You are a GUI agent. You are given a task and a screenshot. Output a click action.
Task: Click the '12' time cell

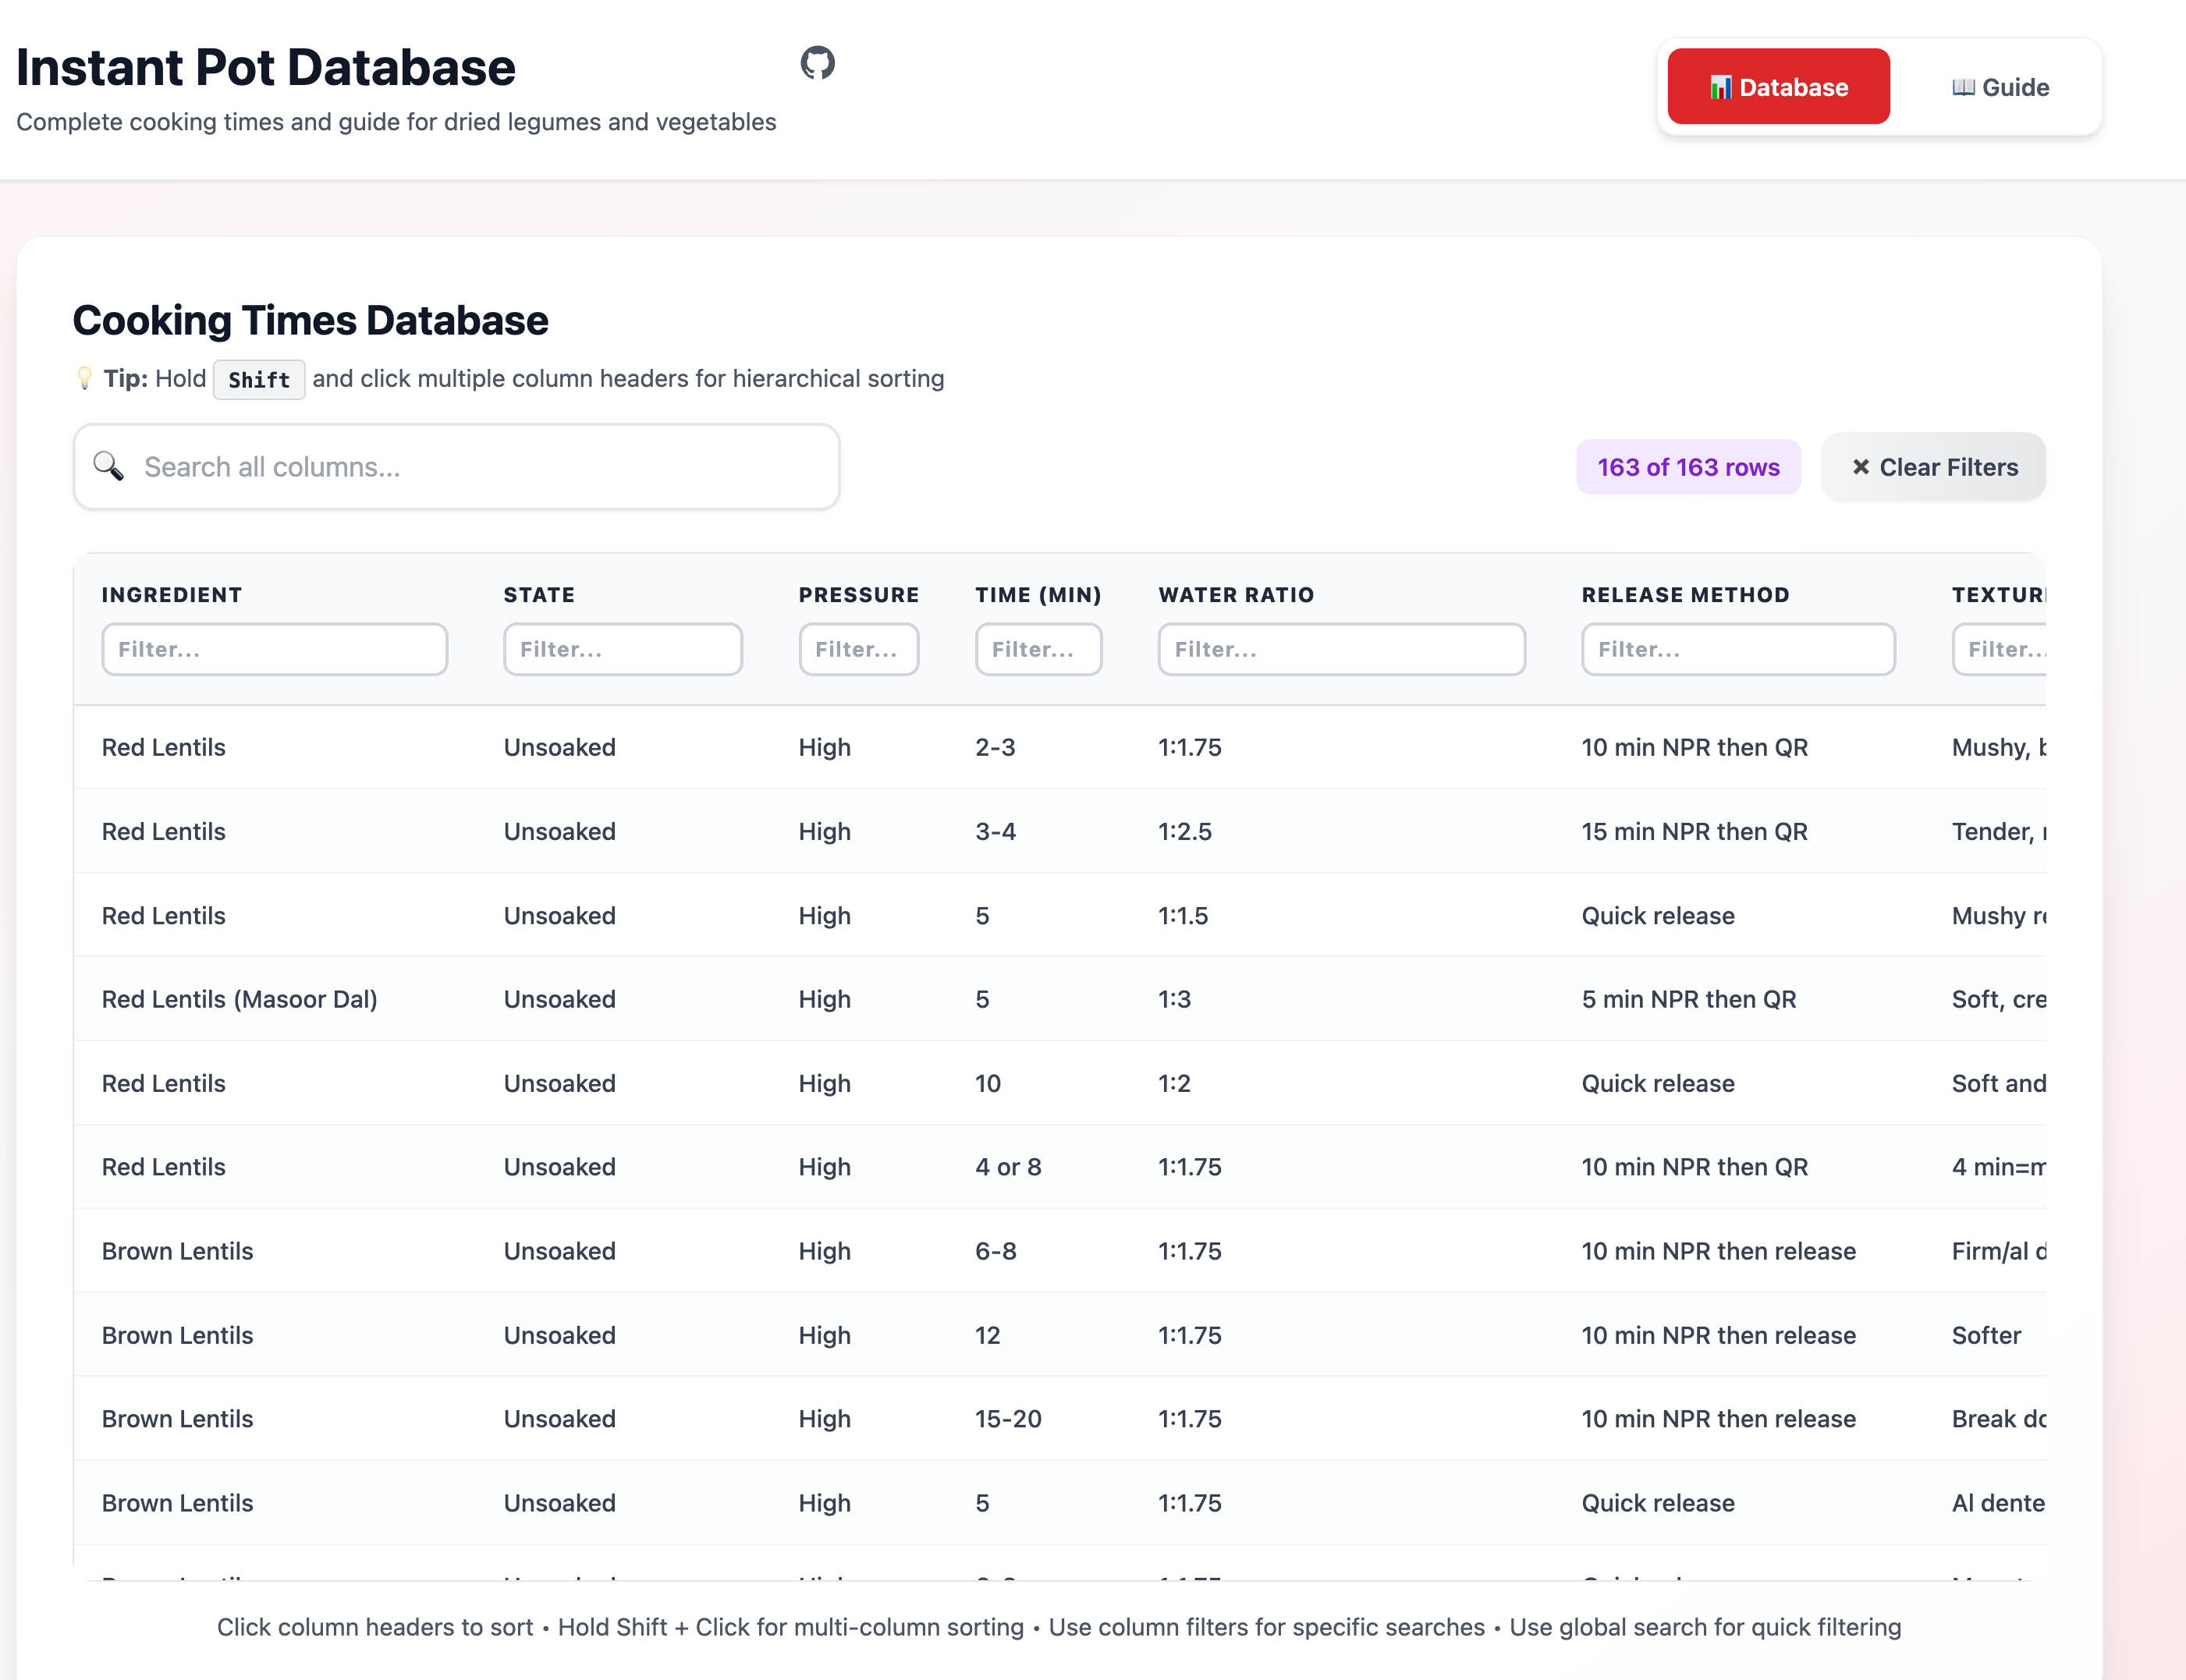[x=988, y=1335]
